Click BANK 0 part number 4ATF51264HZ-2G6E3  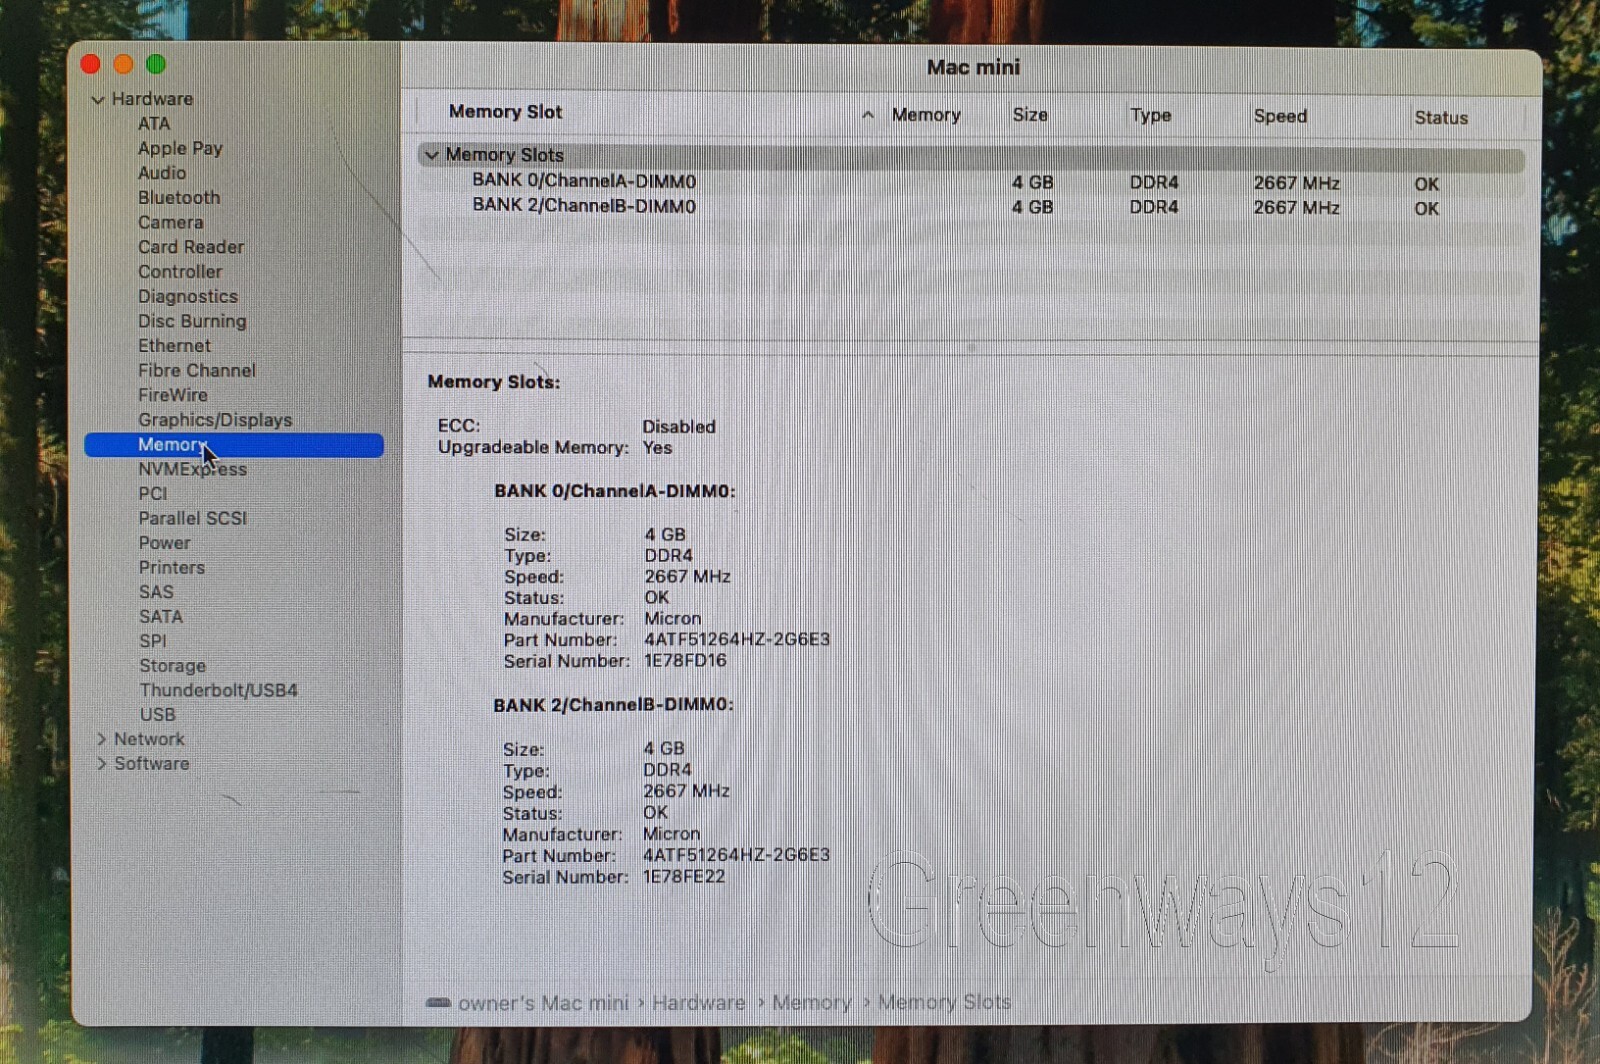coord(737,640)
